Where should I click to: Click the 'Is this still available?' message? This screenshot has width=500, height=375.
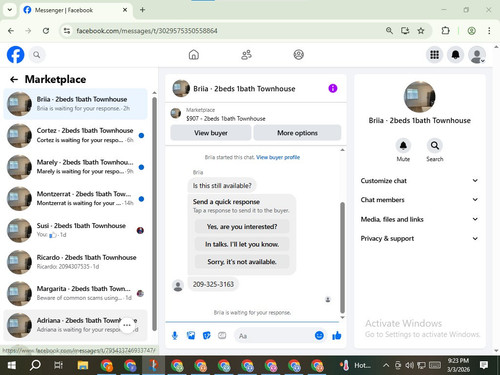(x=222, y=186)
